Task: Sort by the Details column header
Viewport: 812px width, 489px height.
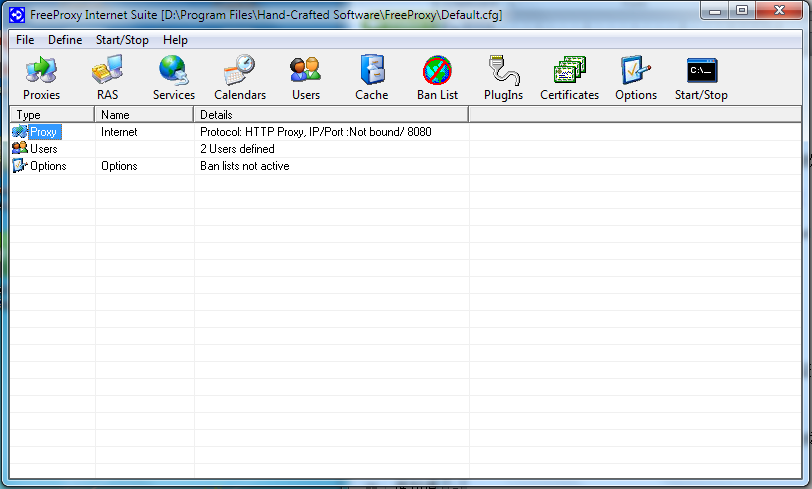Action: (x=331, y=114)
